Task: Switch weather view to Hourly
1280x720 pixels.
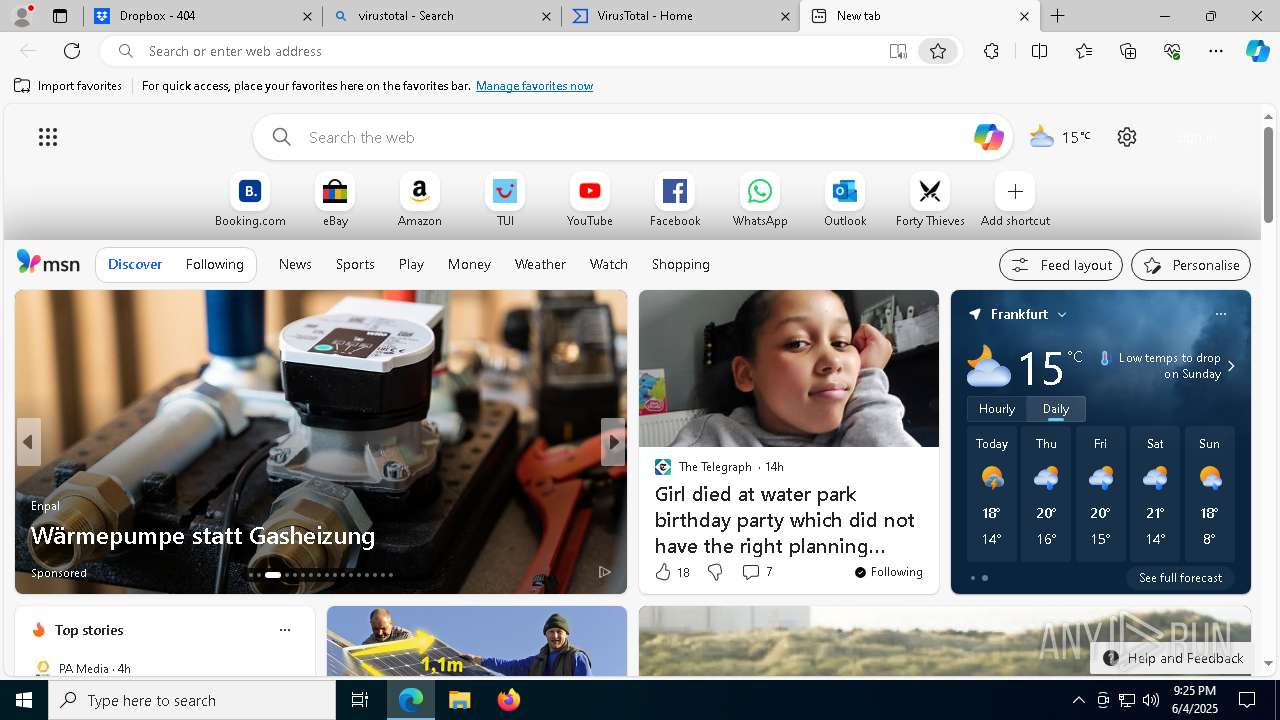Action: 997,409
